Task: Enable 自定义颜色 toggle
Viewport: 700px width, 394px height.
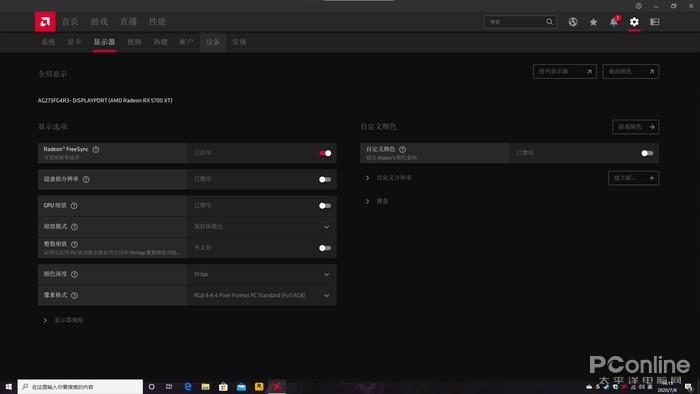Action: click(x=647, y=153)
